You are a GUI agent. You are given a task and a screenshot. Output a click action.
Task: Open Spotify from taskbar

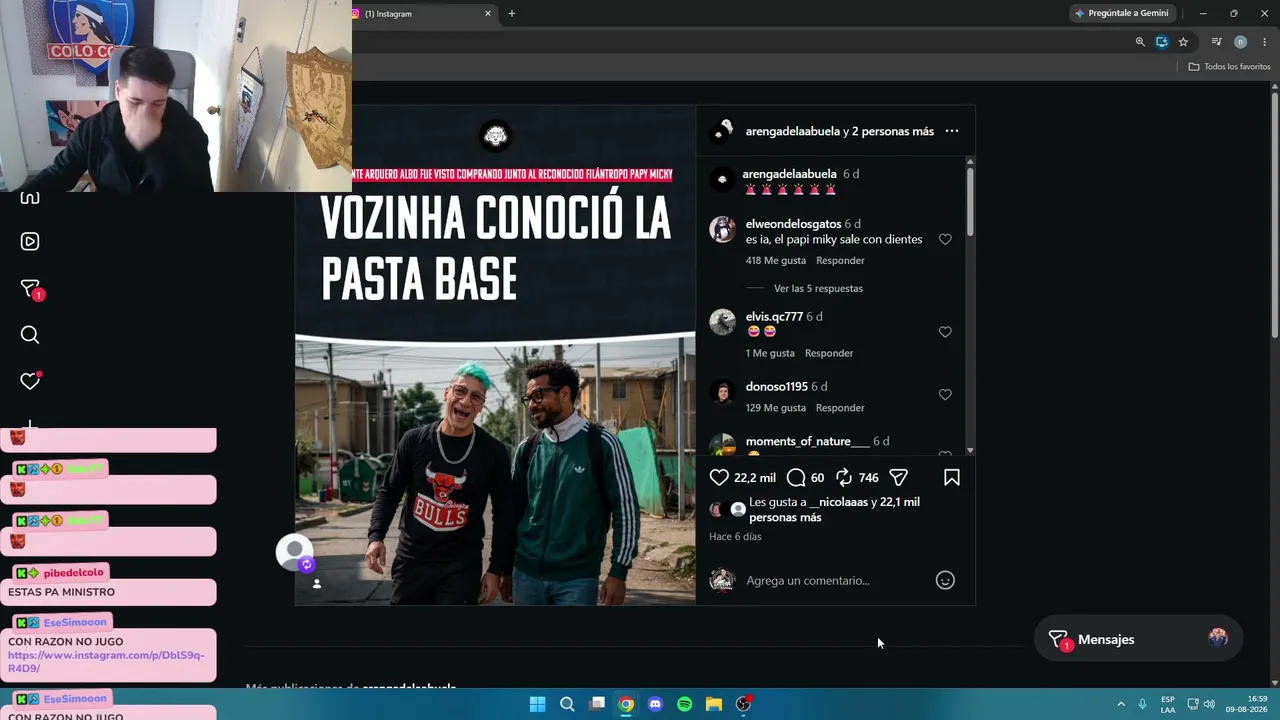(x=684, y=704)
